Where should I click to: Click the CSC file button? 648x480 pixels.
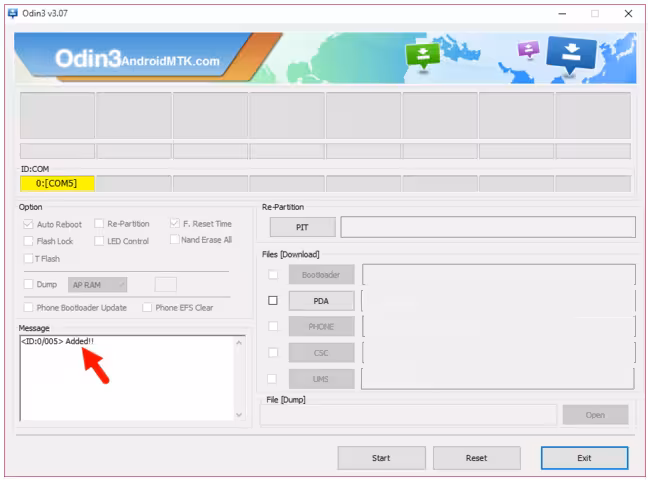[x=322, y=353]
